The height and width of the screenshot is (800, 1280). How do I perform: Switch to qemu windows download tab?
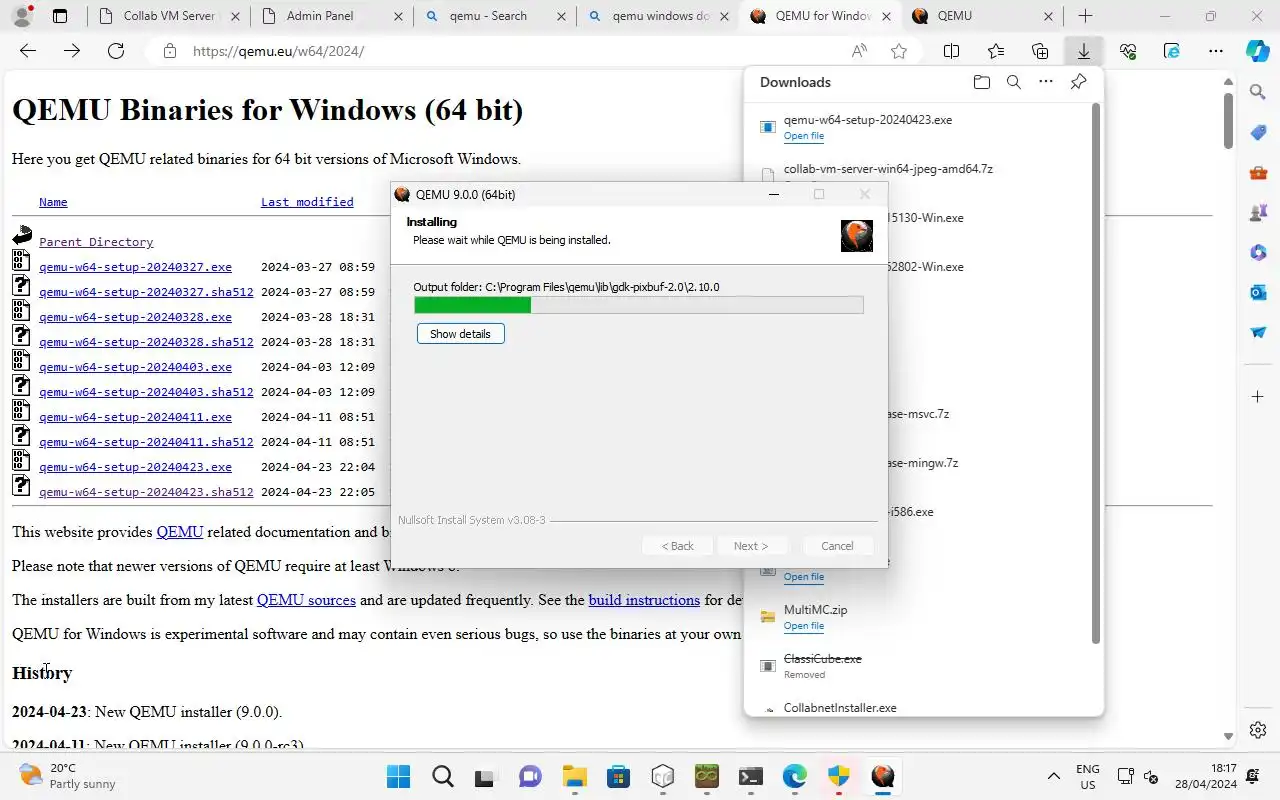click(x=658, y=16)
